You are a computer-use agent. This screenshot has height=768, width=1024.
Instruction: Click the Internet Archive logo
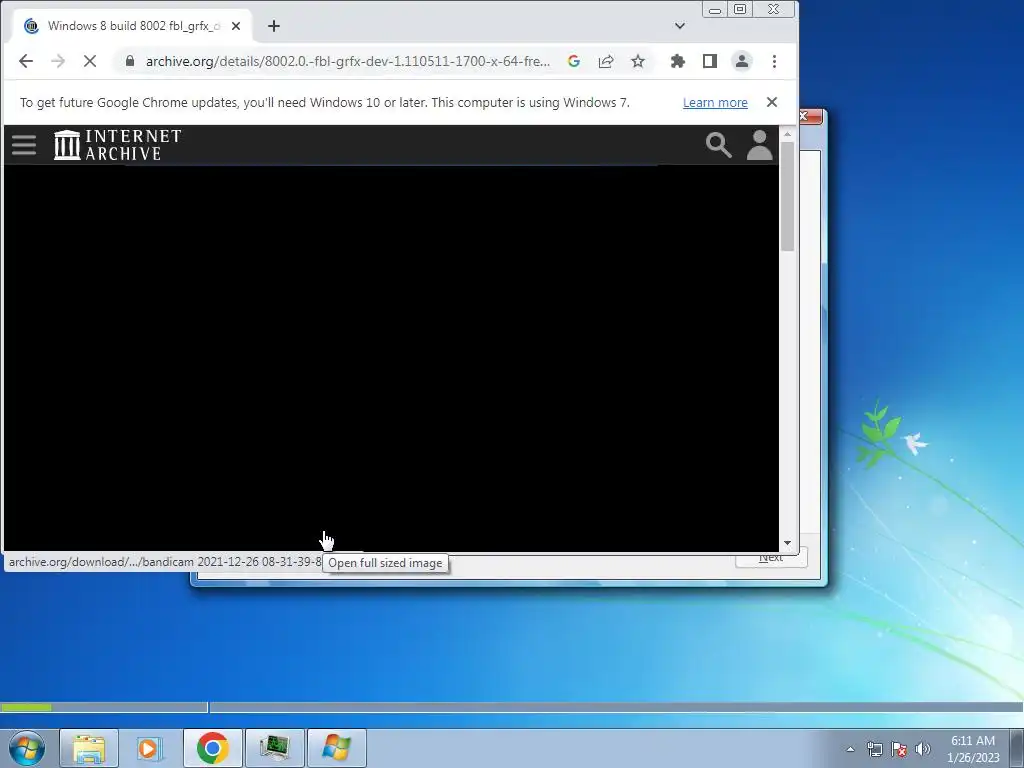coord(118,144)
